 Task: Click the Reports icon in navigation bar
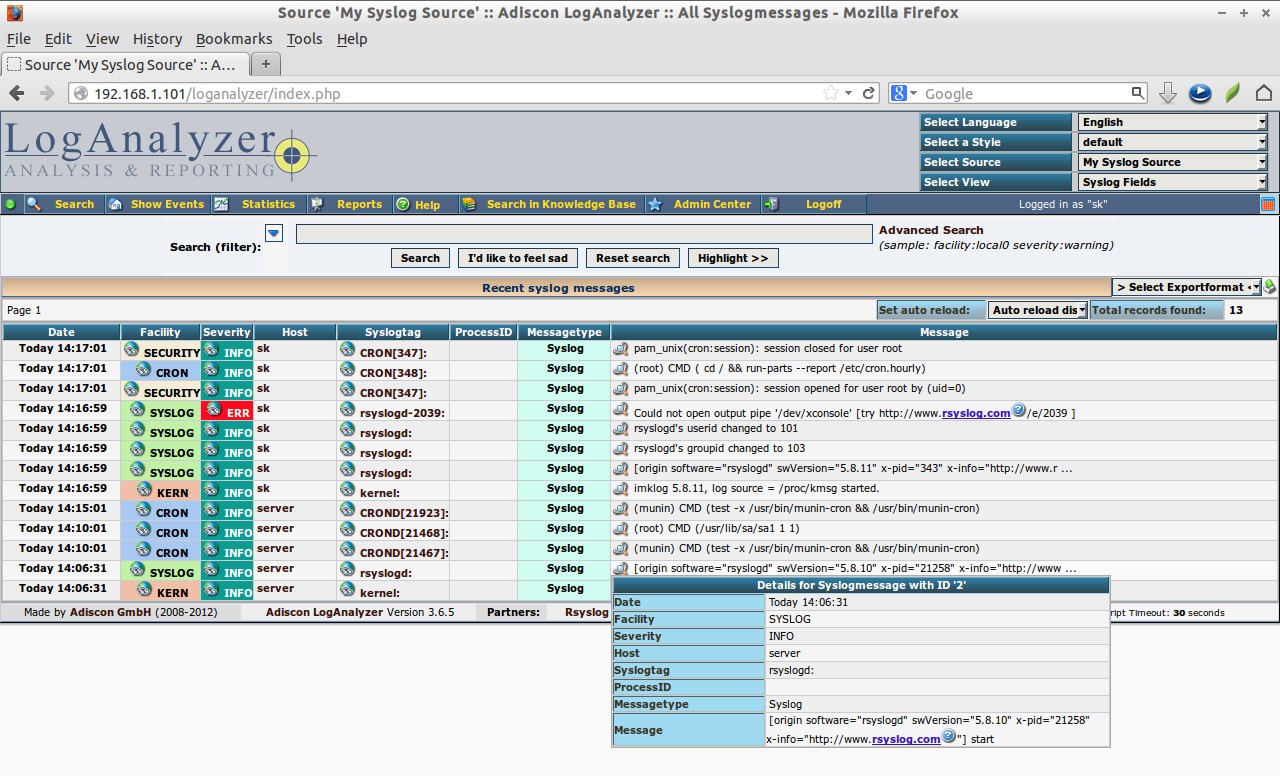pyautogui.click(x=317, y=204)
